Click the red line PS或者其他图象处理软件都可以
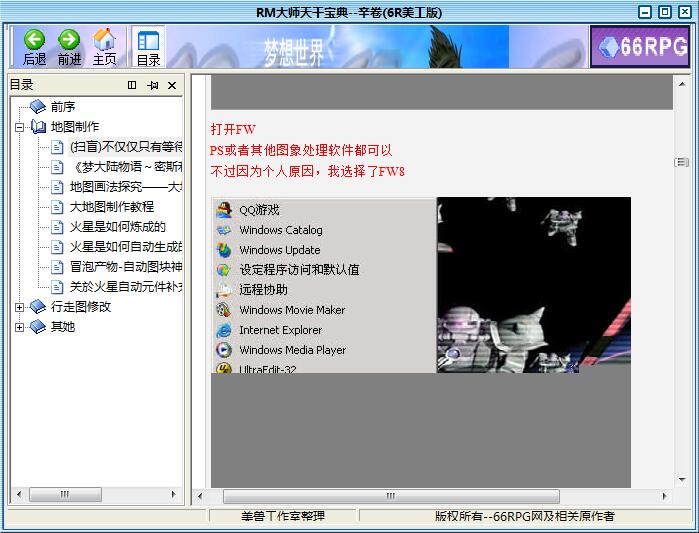699x533 pixels. coord(301,150)
